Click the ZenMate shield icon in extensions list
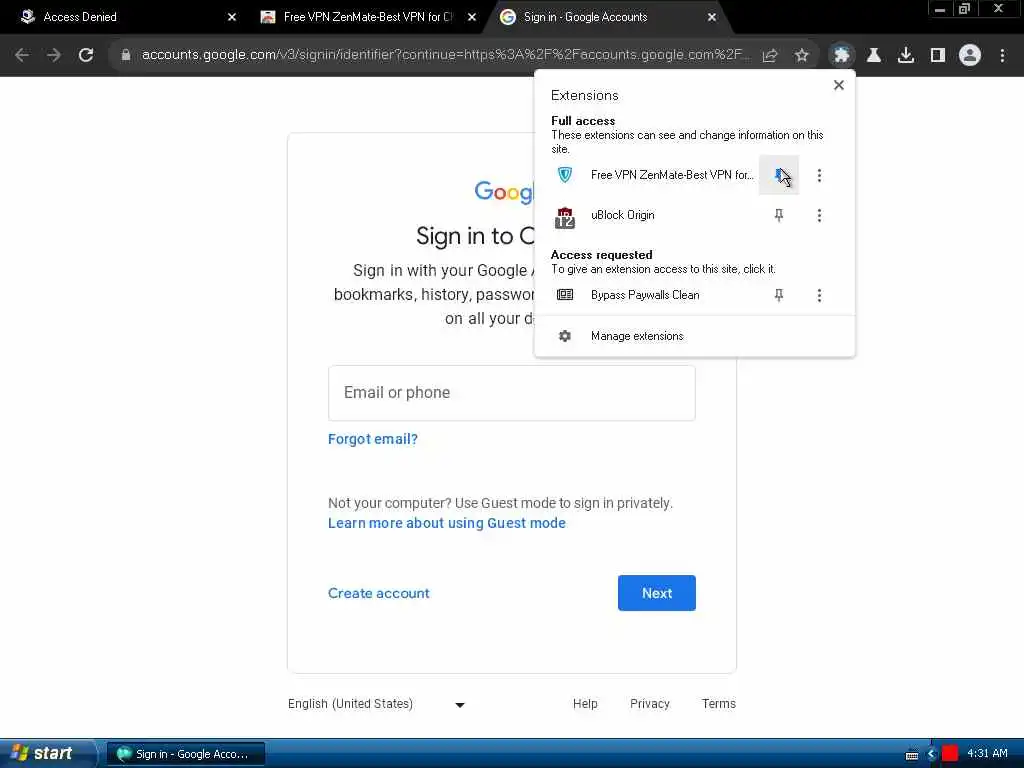Viewport: 1024px width, 768px height. pyautogui.click(x=565, y=174)
